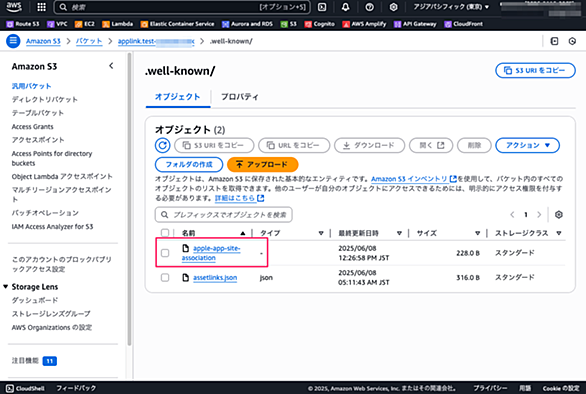Follow the Amazon S3 インベントリ link
Viewport: 586px width, 394px height.
[x=414, y=179]
